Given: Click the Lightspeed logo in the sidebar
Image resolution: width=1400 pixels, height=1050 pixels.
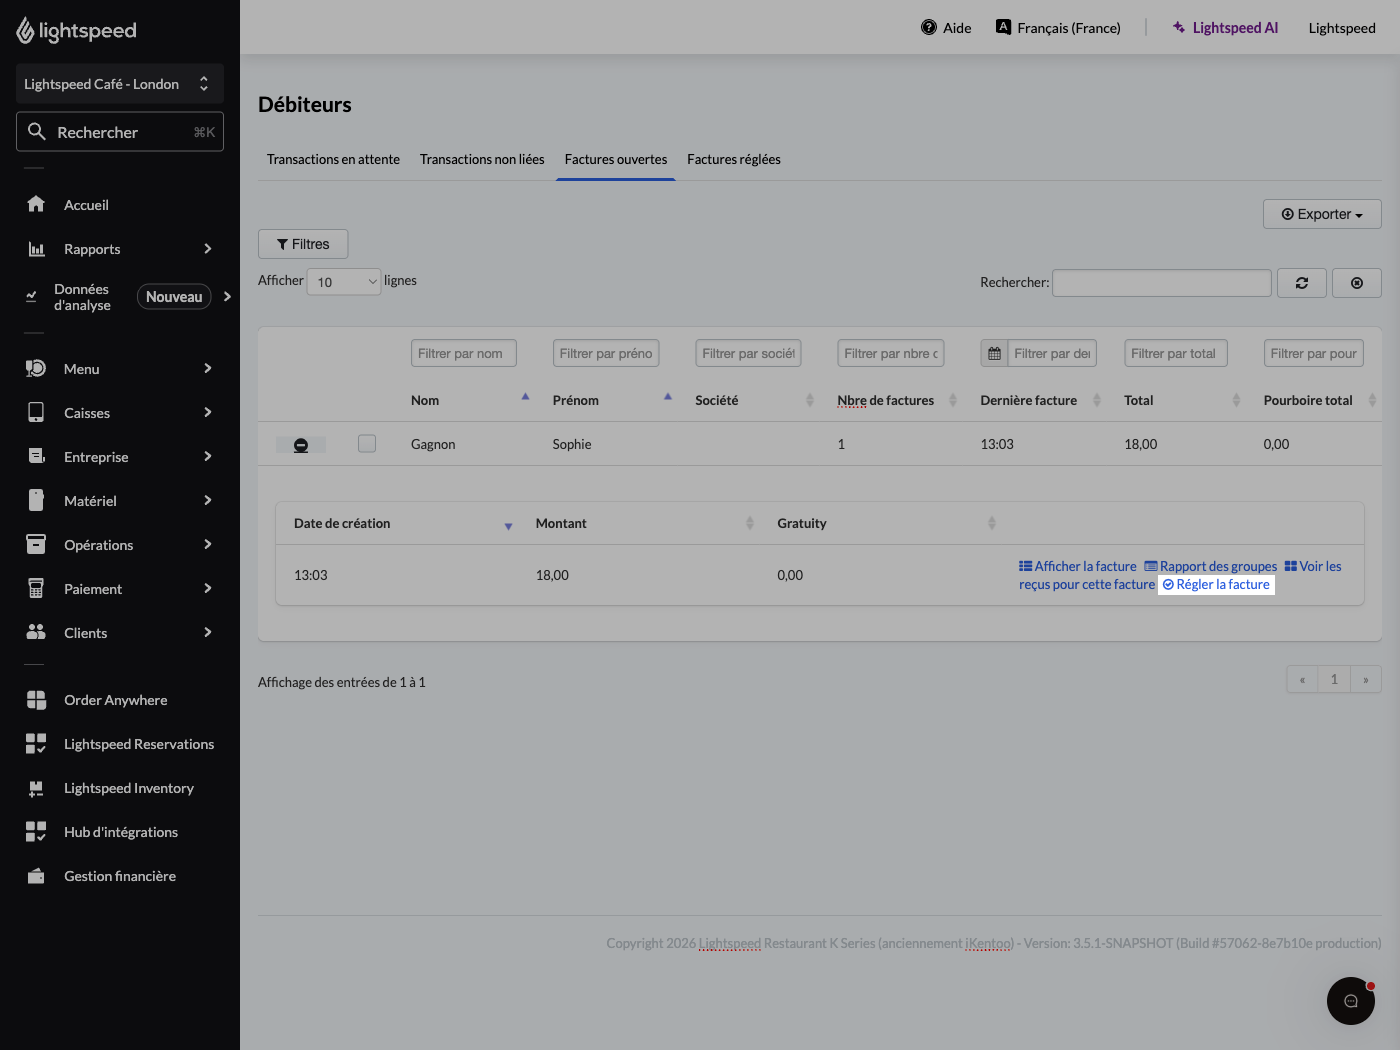Looking at the screenshot, I should (77, 31).
